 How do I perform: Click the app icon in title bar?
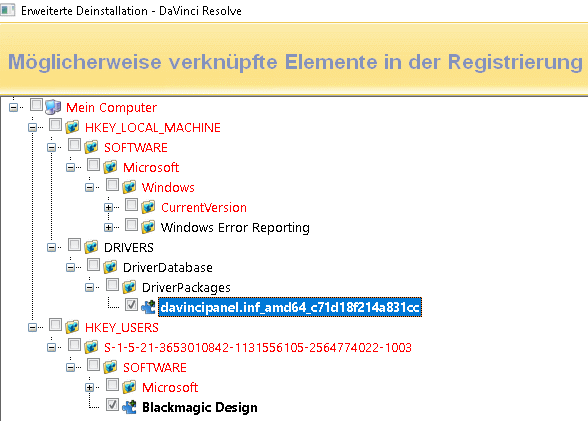pyautogui.click(x=8, y=10)
